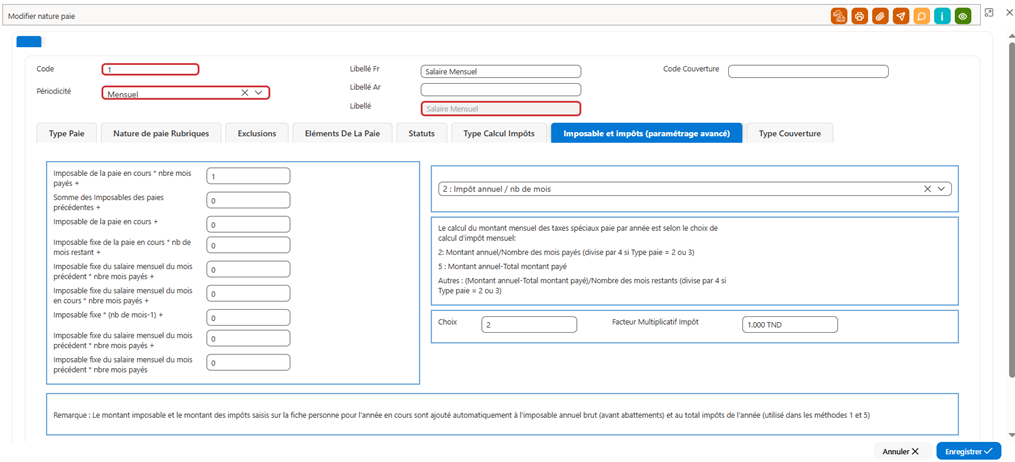
Task: Expand the Impôt annuel / nb de mois dropdown
Action: 941,188
